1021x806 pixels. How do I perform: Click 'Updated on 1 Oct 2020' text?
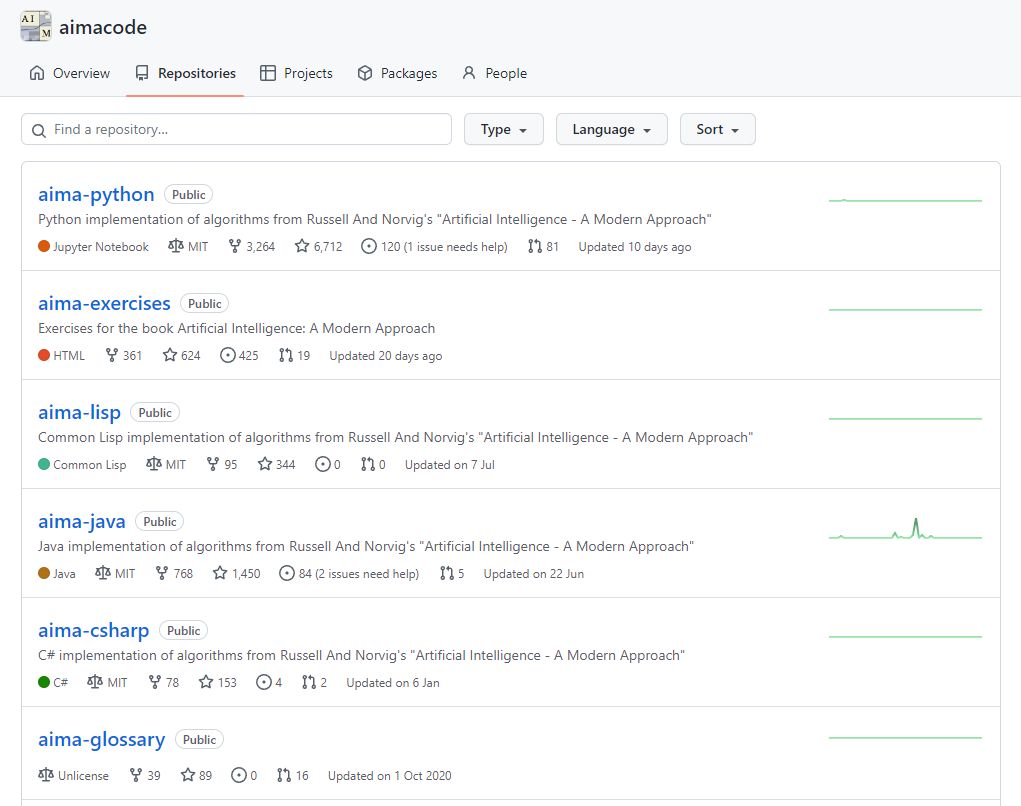tap(389, 775)
